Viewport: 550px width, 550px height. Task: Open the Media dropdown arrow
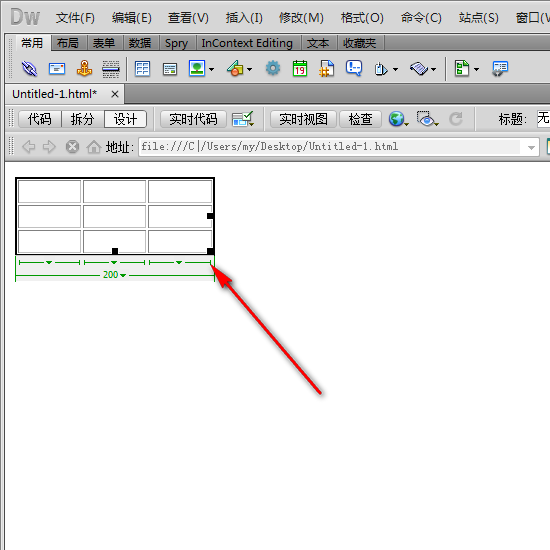pyautogui.click(x=249, y=69)
